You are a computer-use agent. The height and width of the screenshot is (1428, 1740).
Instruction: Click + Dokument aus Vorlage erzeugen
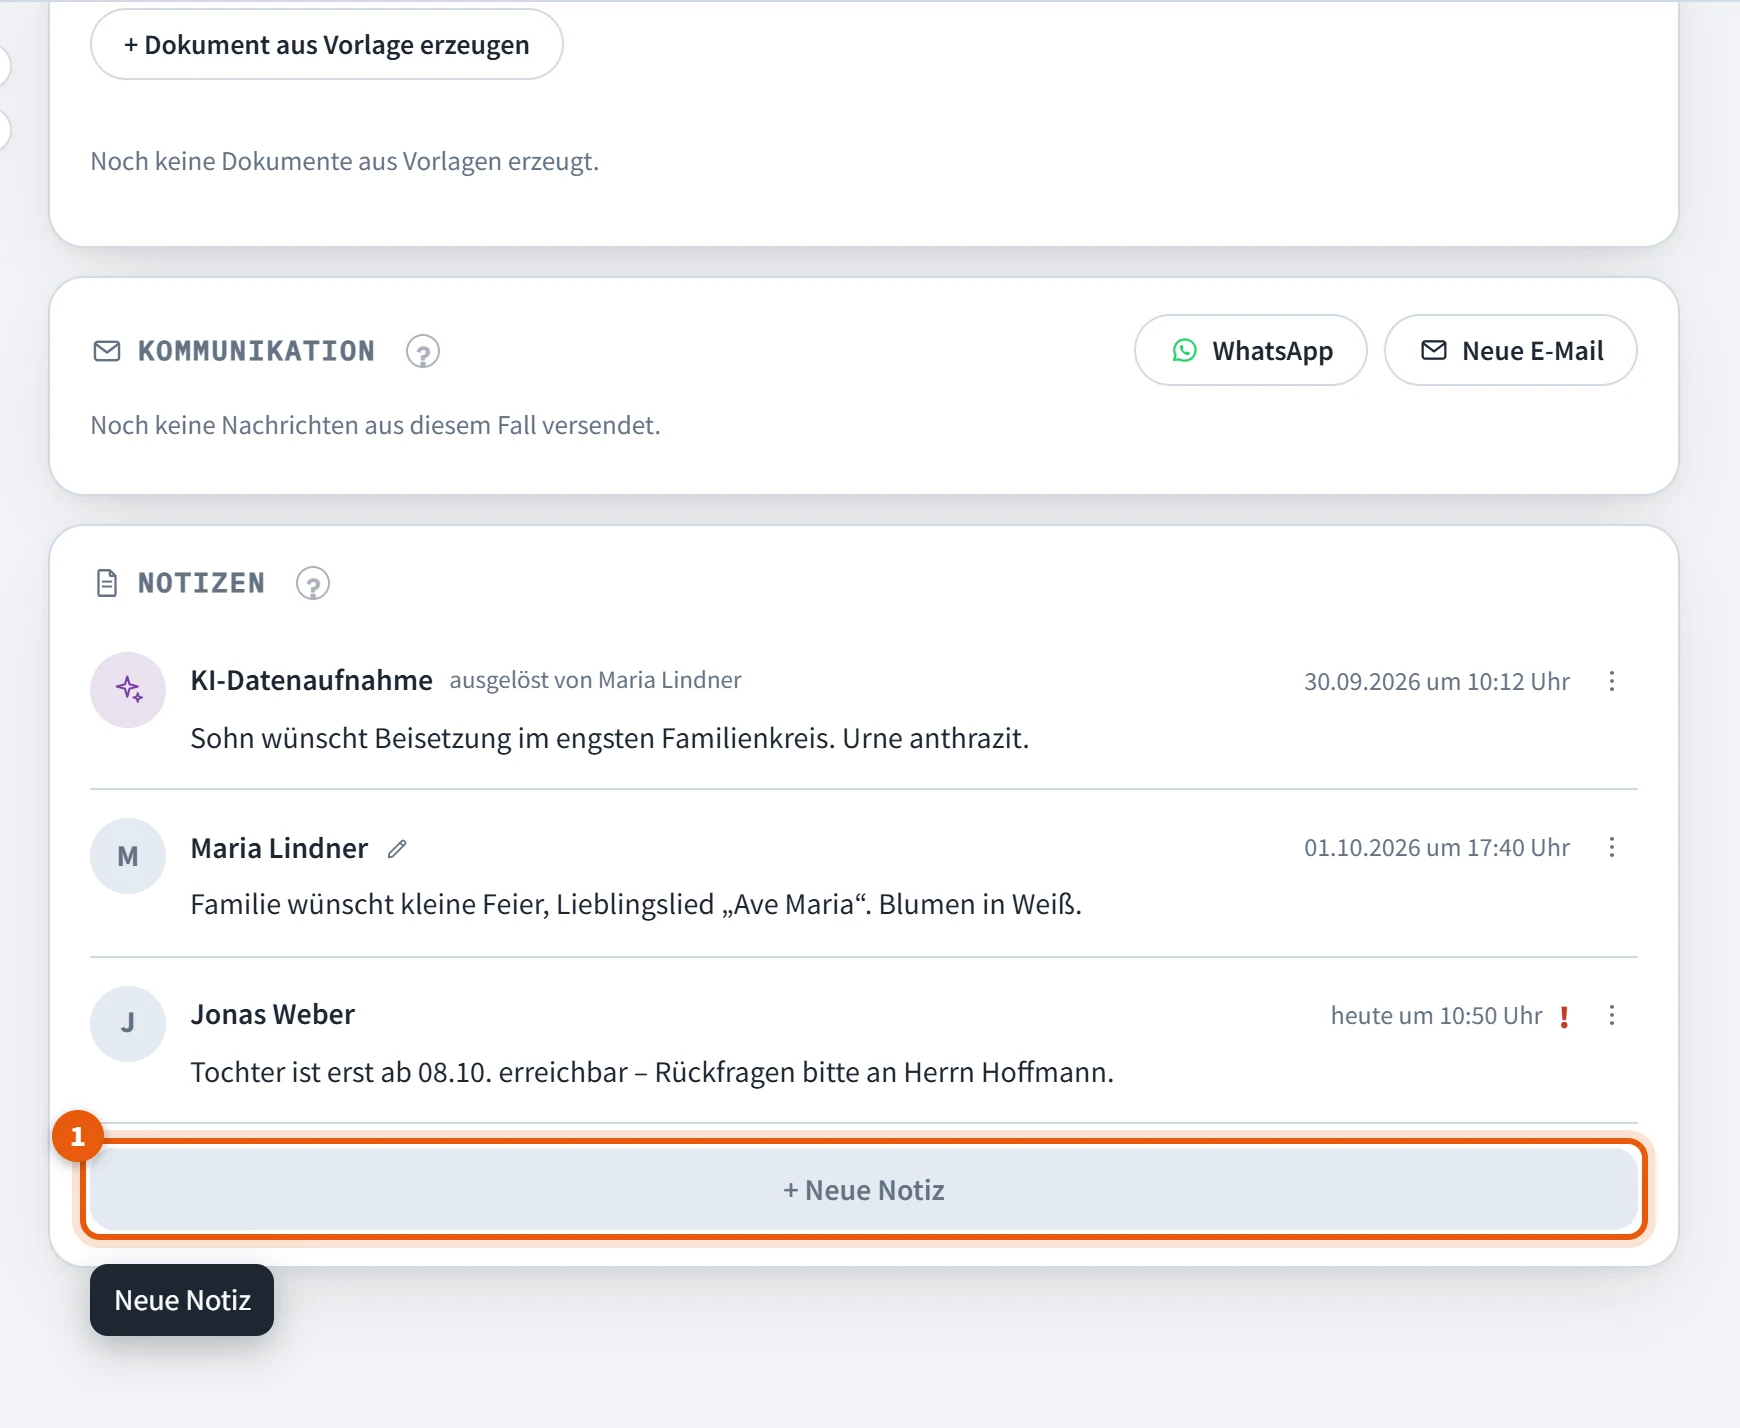(x=327, y=44)
